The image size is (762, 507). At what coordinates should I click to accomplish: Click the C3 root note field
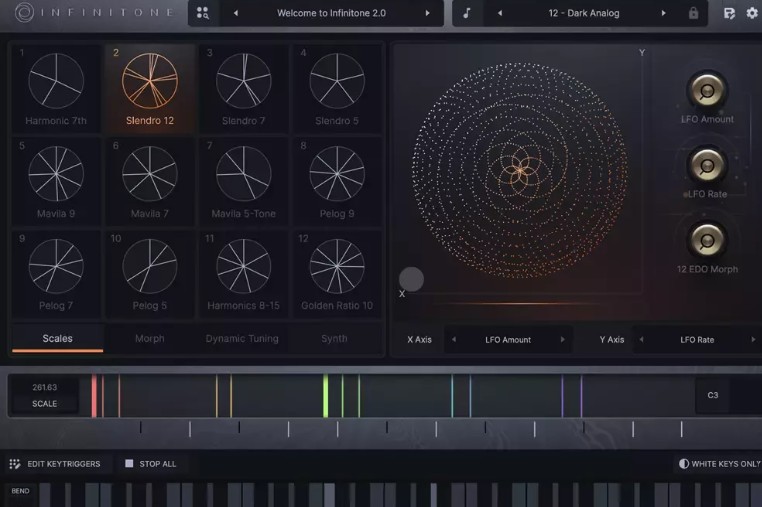pos(712,395)
